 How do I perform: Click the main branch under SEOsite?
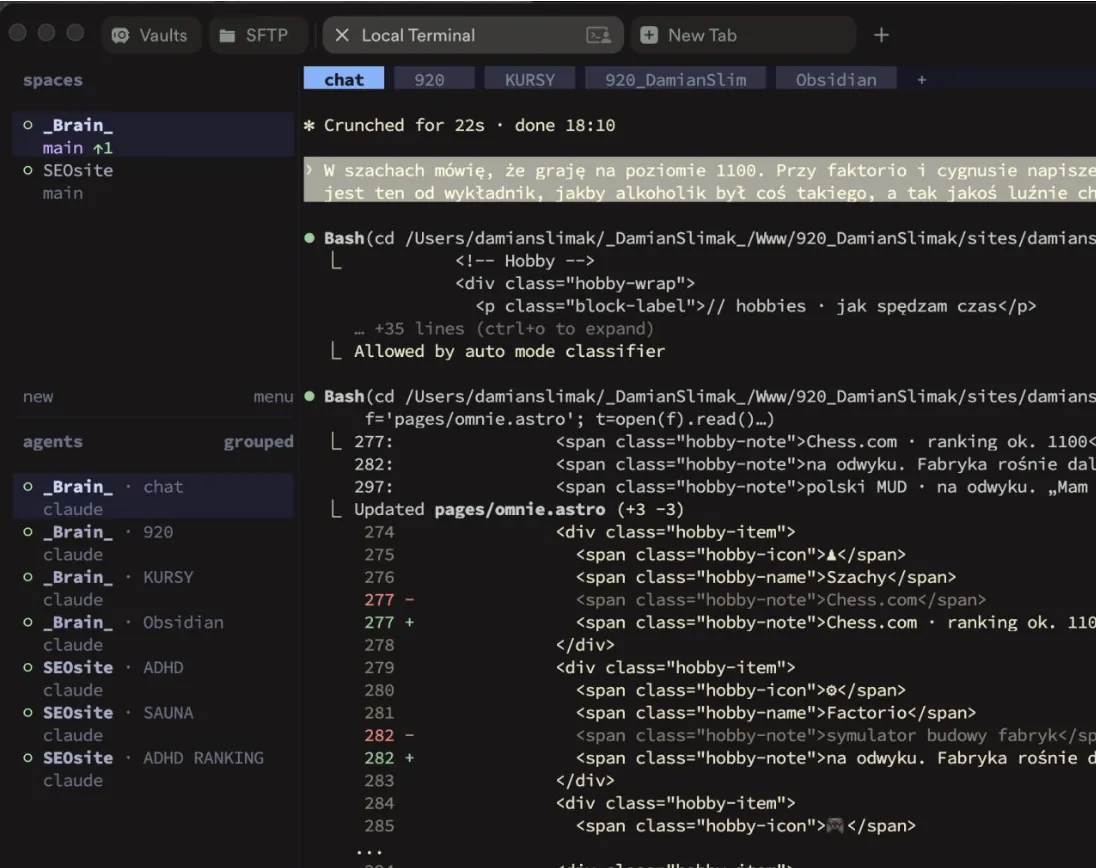63,193
